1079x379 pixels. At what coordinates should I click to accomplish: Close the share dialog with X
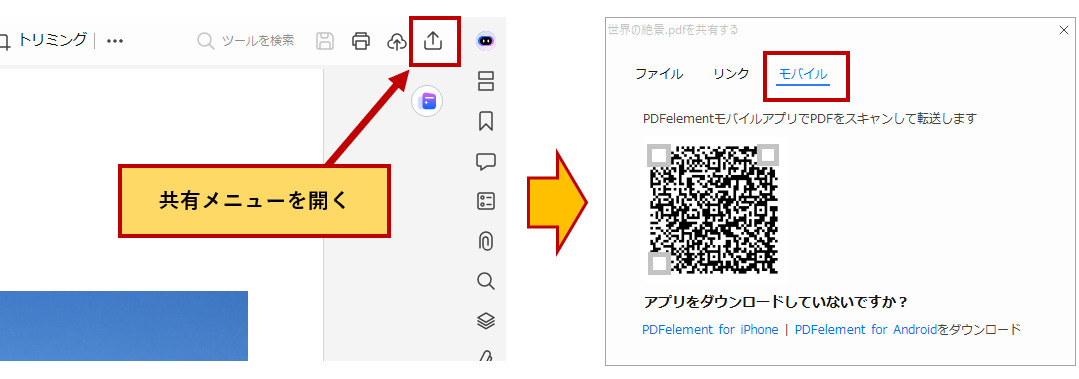(x=1063, y=30)
